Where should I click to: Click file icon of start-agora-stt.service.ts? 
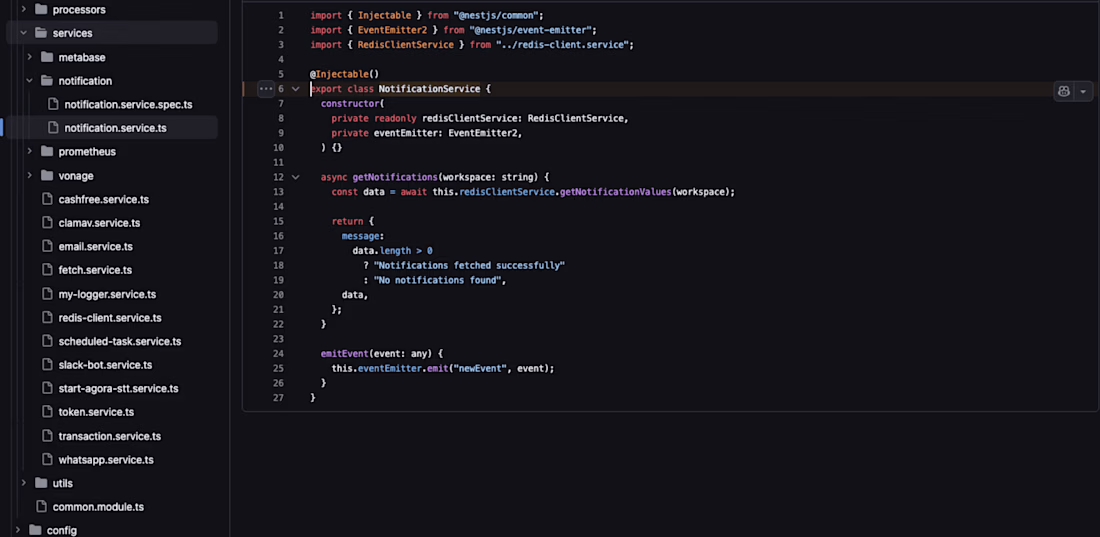47,388
